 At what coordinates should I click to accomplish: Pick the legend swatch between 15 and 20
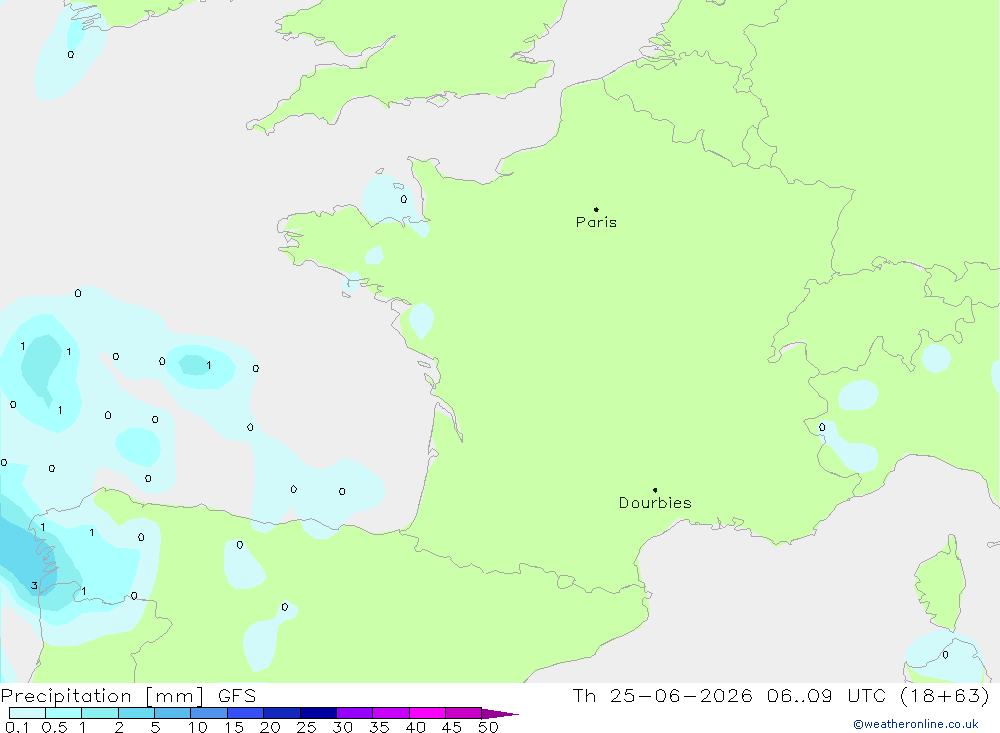point(245,713)
